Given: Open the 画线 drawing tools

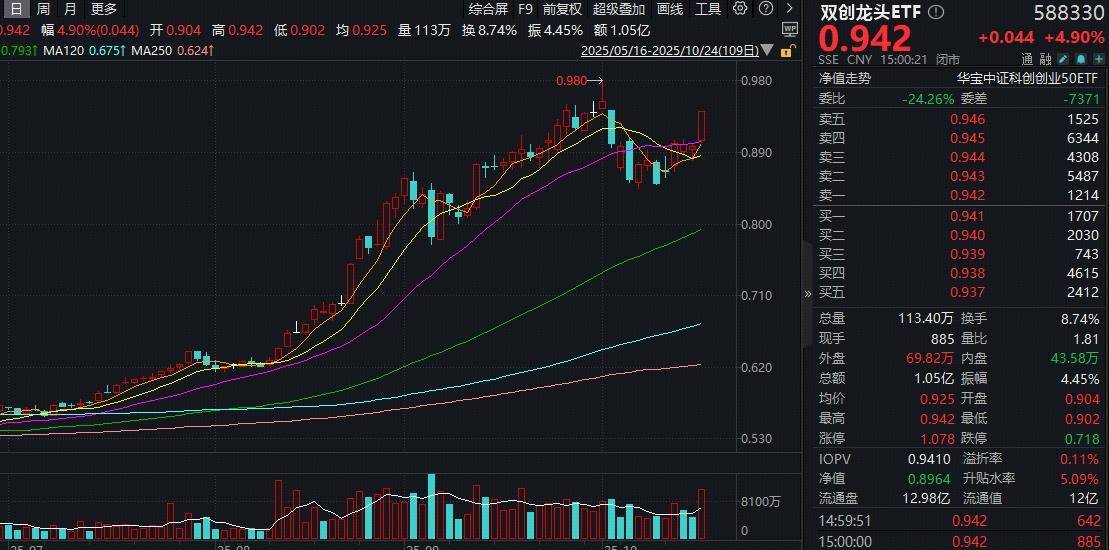Looking at the screenshot, I should tap(670, 9).
